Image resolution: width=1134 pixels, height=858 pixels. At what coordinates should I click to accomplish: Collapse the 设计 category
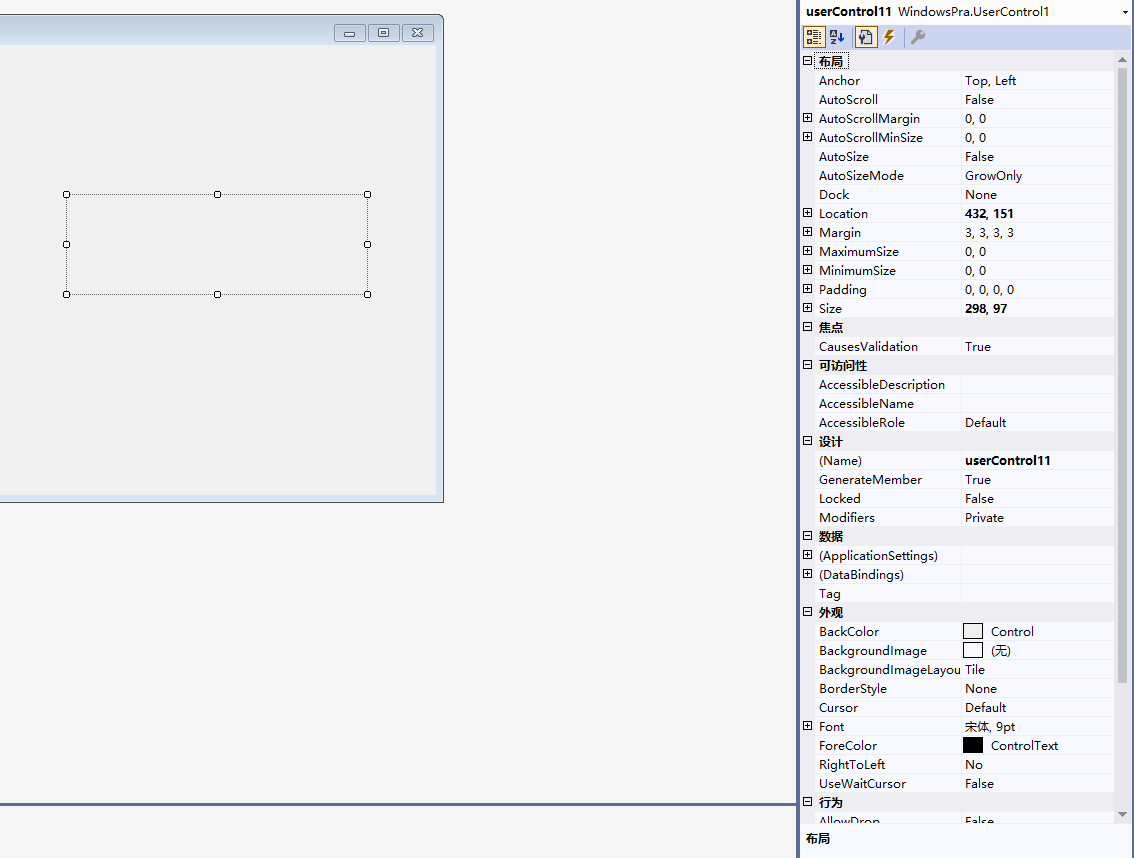[808, 441]
